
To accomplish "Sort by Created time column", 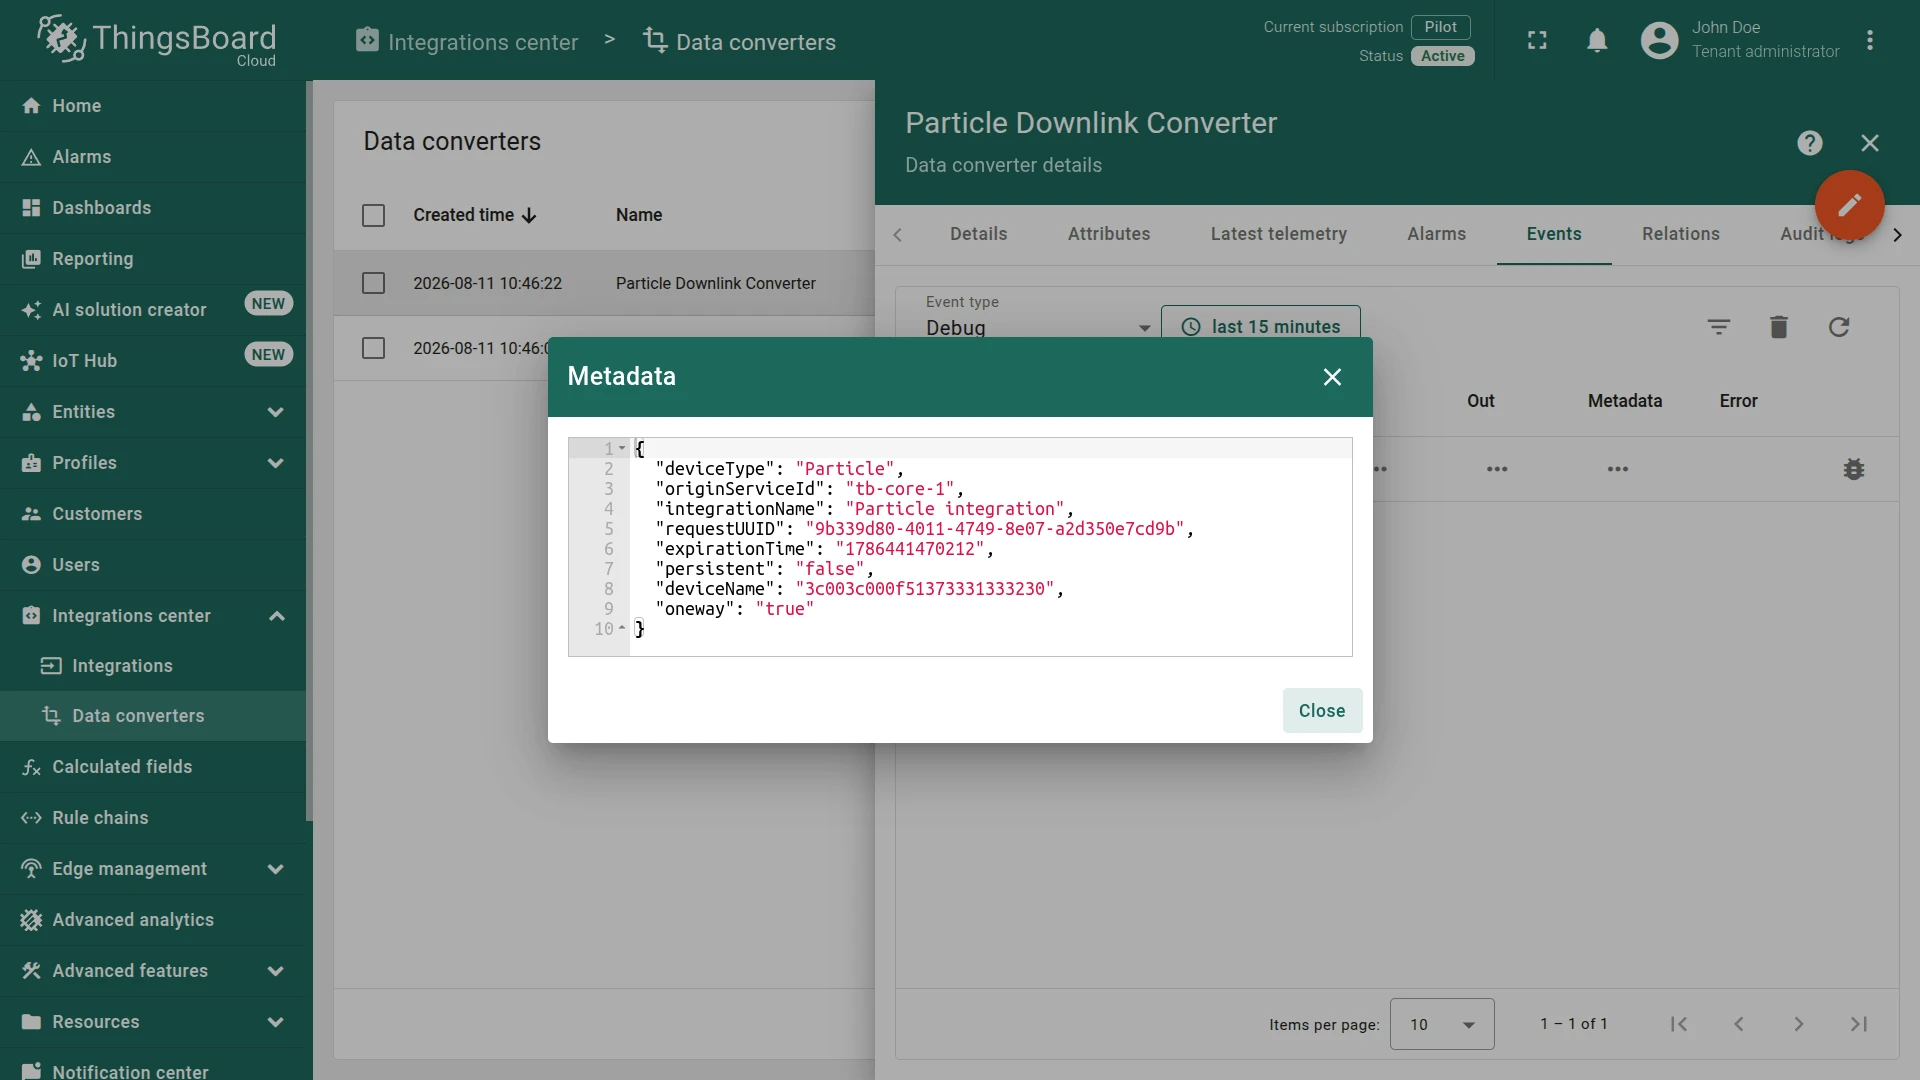I will tap(475, 215).
